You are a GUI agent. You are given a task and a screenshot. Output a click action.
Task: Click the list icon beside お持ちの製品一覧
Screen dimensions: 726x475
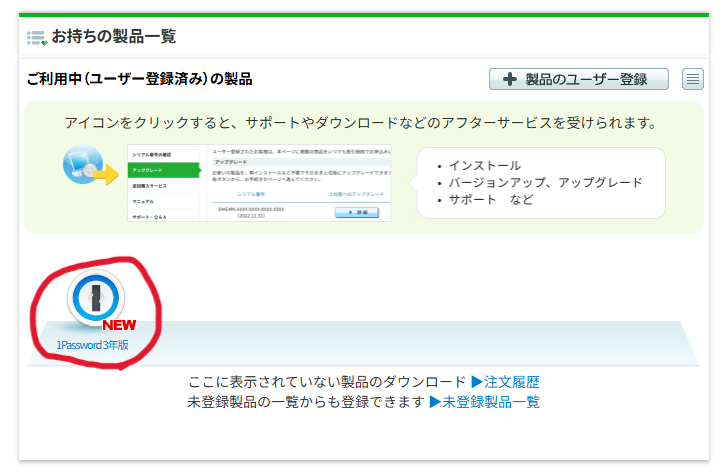click(x=37, y=37)
